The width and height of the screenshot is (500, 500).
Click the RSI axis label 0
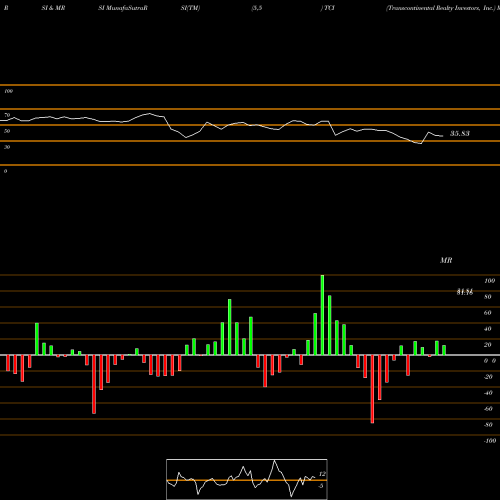pyautogui.click(x=5, y=171)
